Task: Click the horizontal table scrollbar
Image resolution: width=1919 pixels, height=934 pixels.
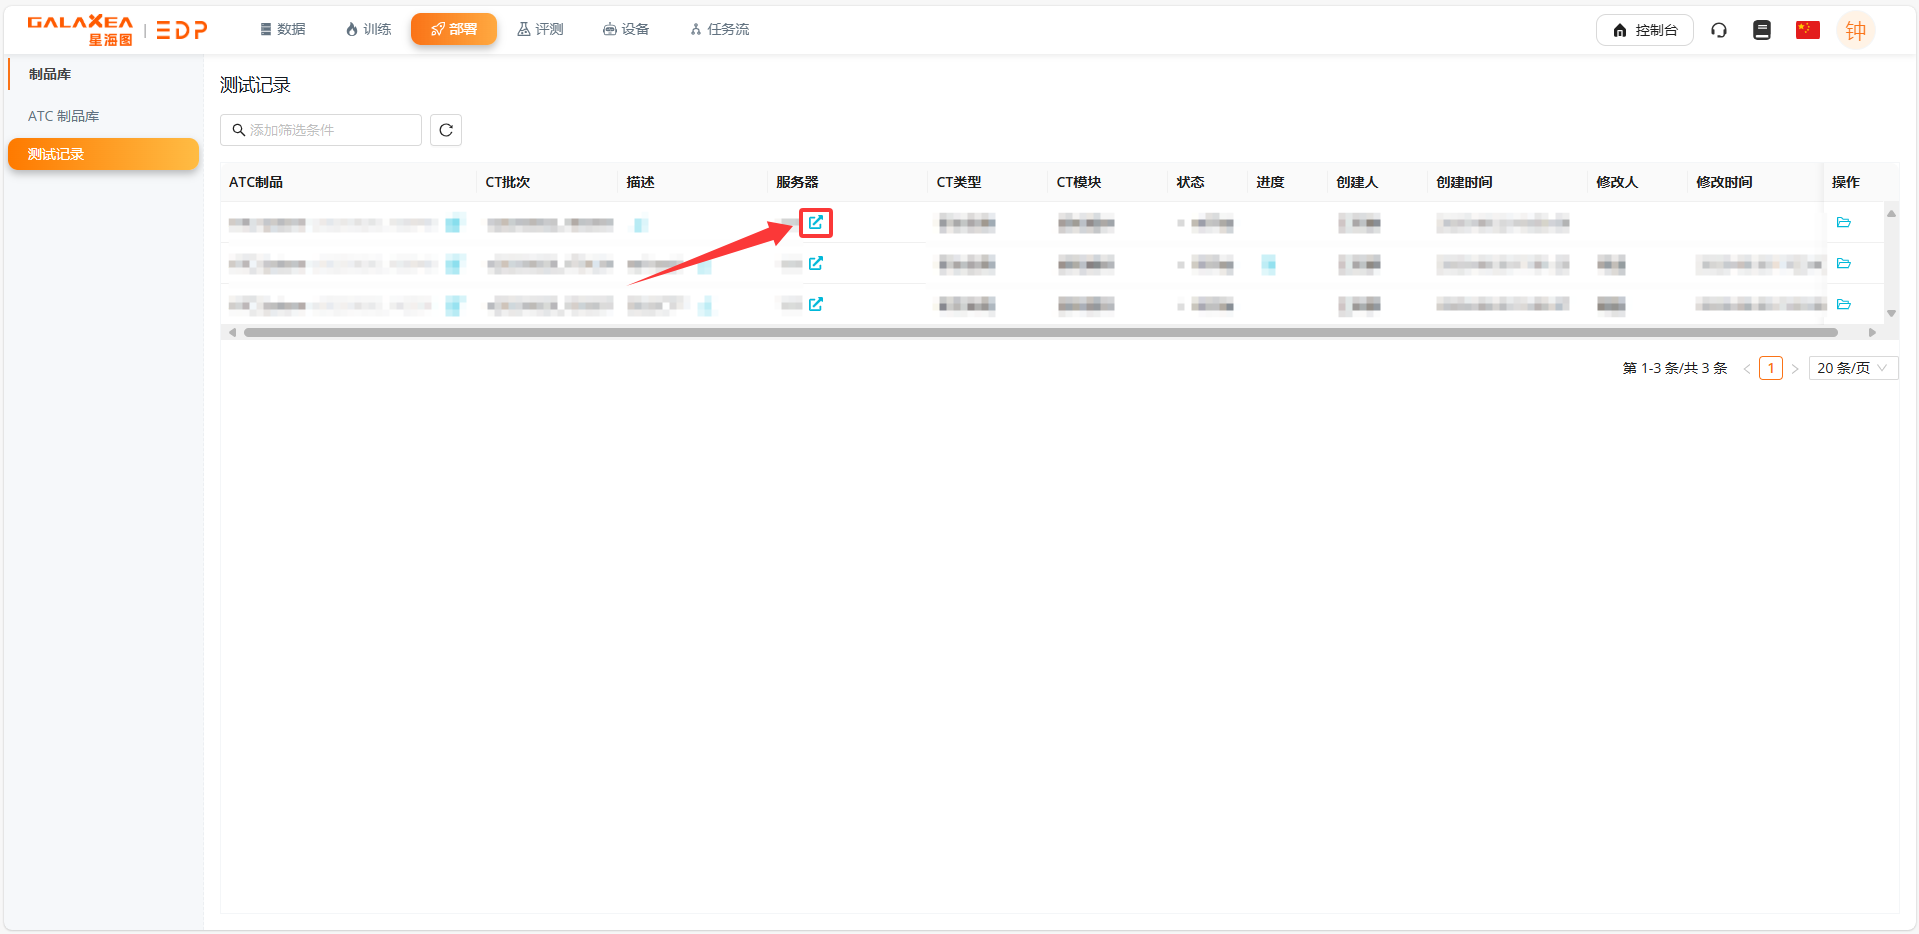Action: coord(1040,333)
